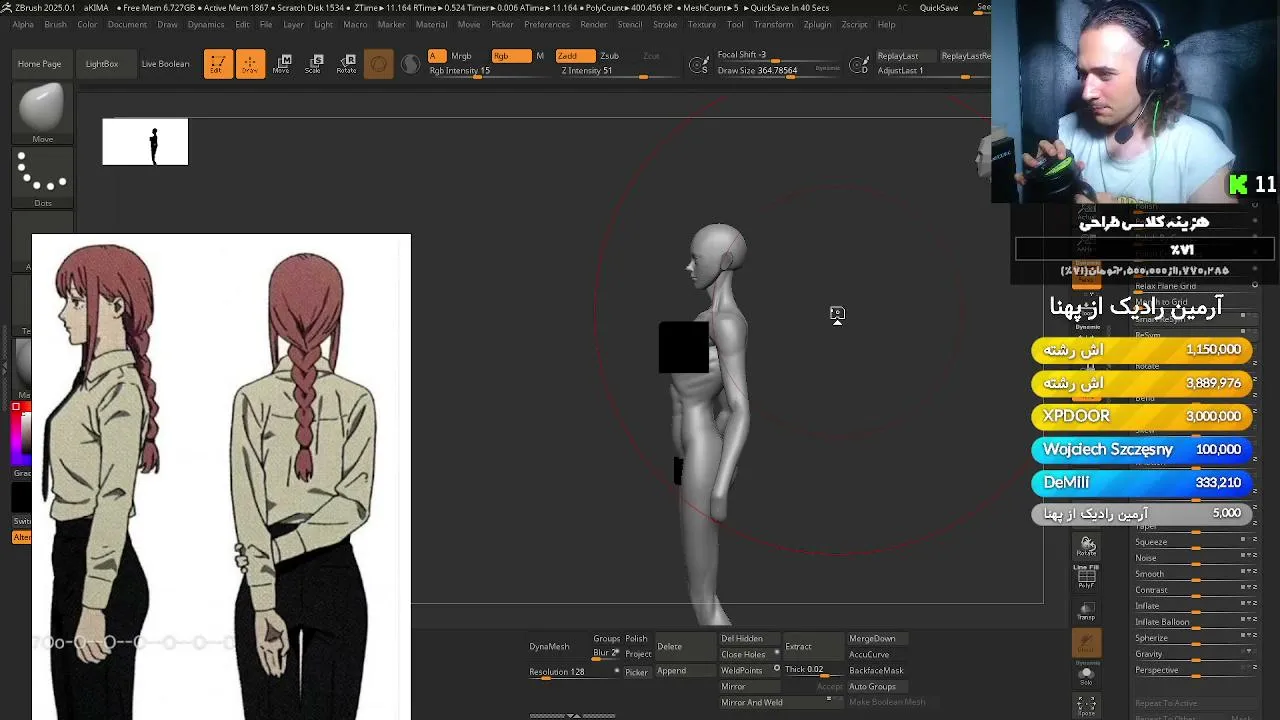
Task: Toggle M material mode
Action: [540, 56]
